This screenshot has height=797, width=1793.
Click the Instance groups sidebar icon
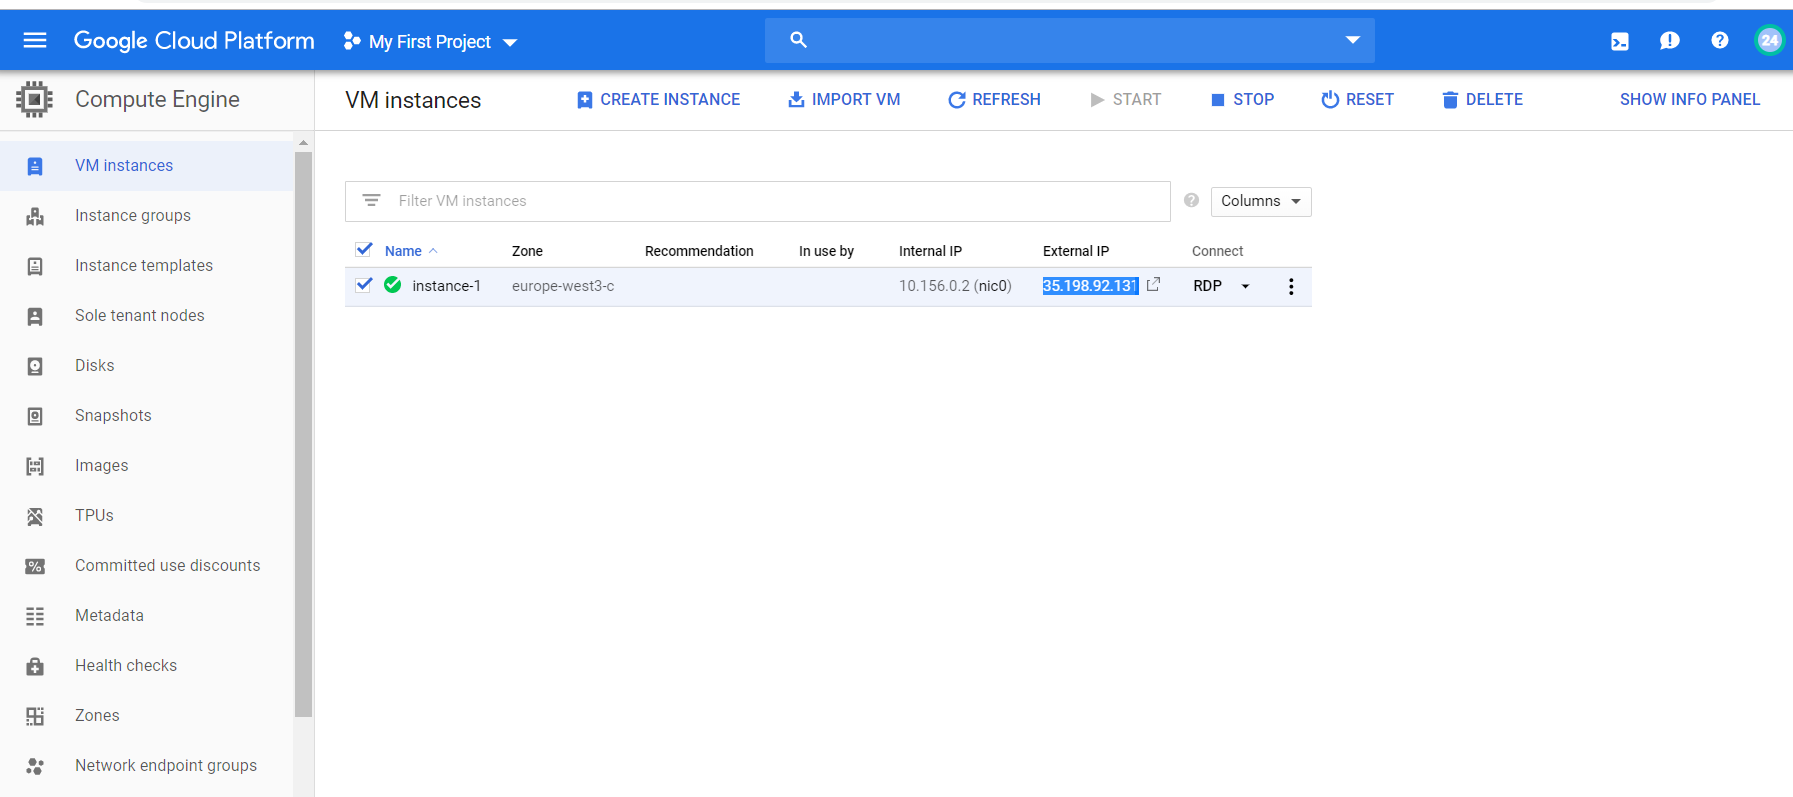pos(35,216)
